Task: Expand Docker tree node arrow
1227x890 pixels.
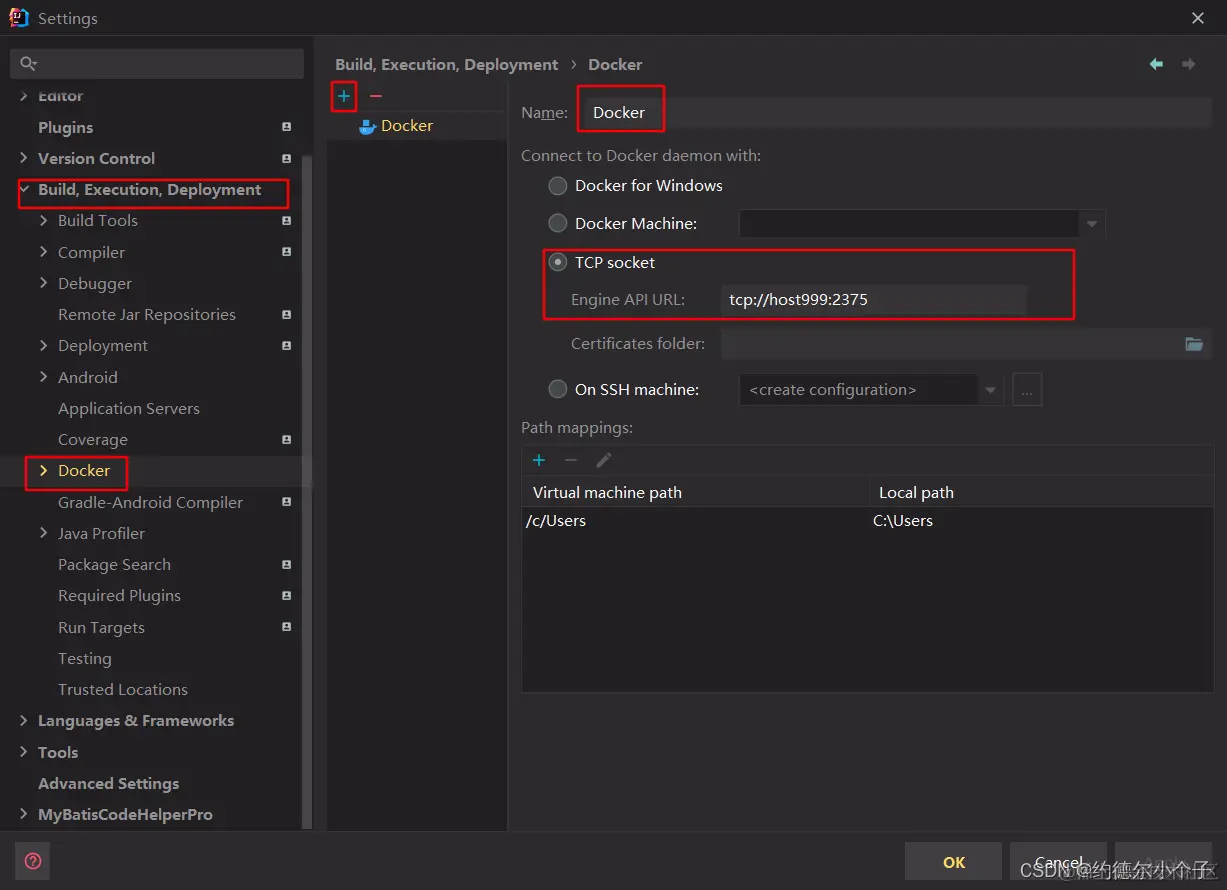Action: coord(43,470)
